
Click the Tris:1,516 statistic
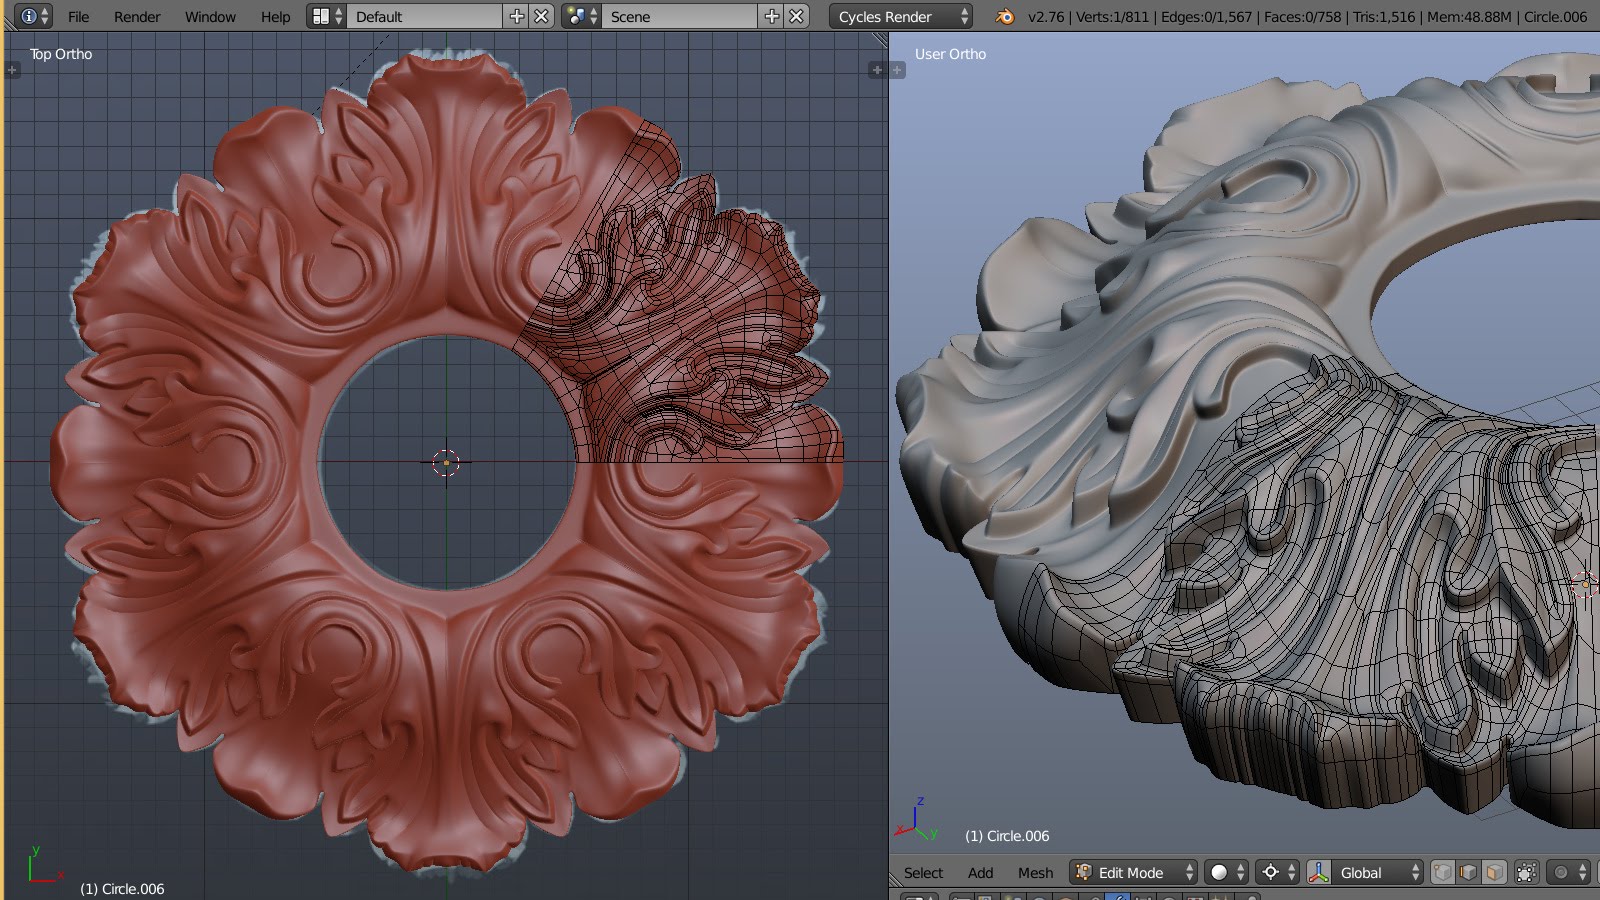[x=1384, y=16]
